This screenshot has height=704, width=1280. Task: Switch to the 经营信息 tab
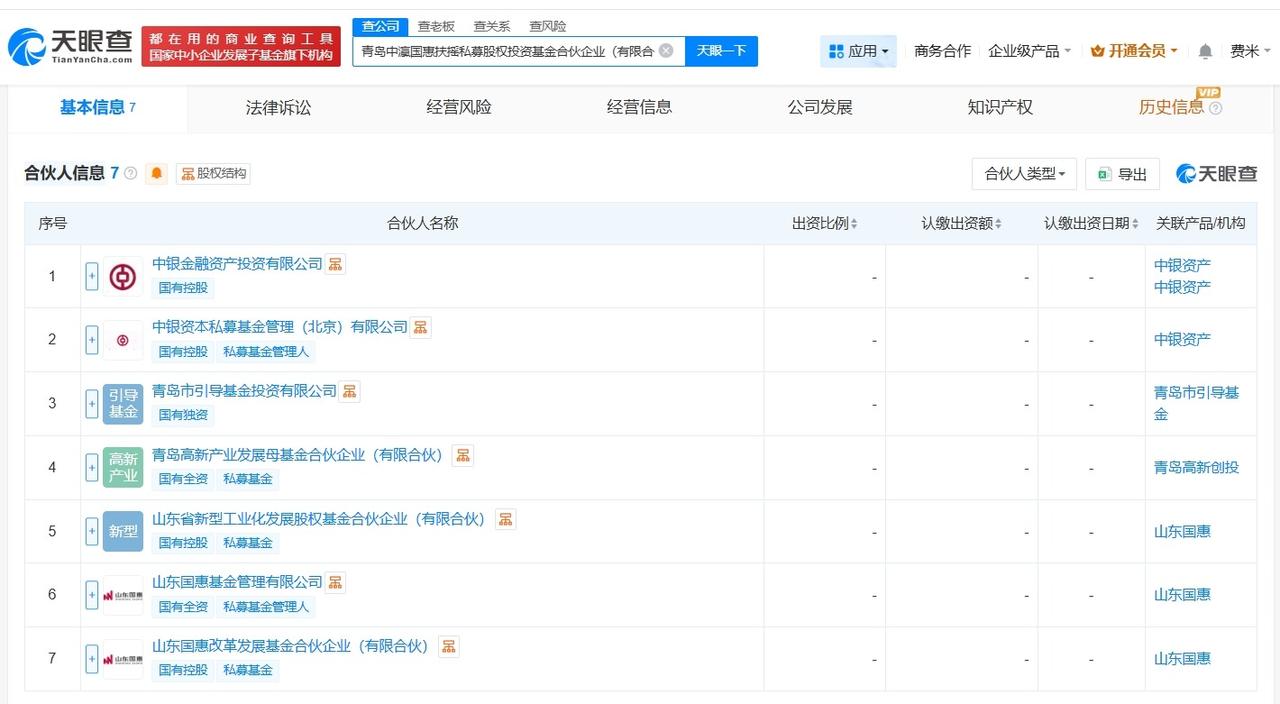(x=639, y=108)
